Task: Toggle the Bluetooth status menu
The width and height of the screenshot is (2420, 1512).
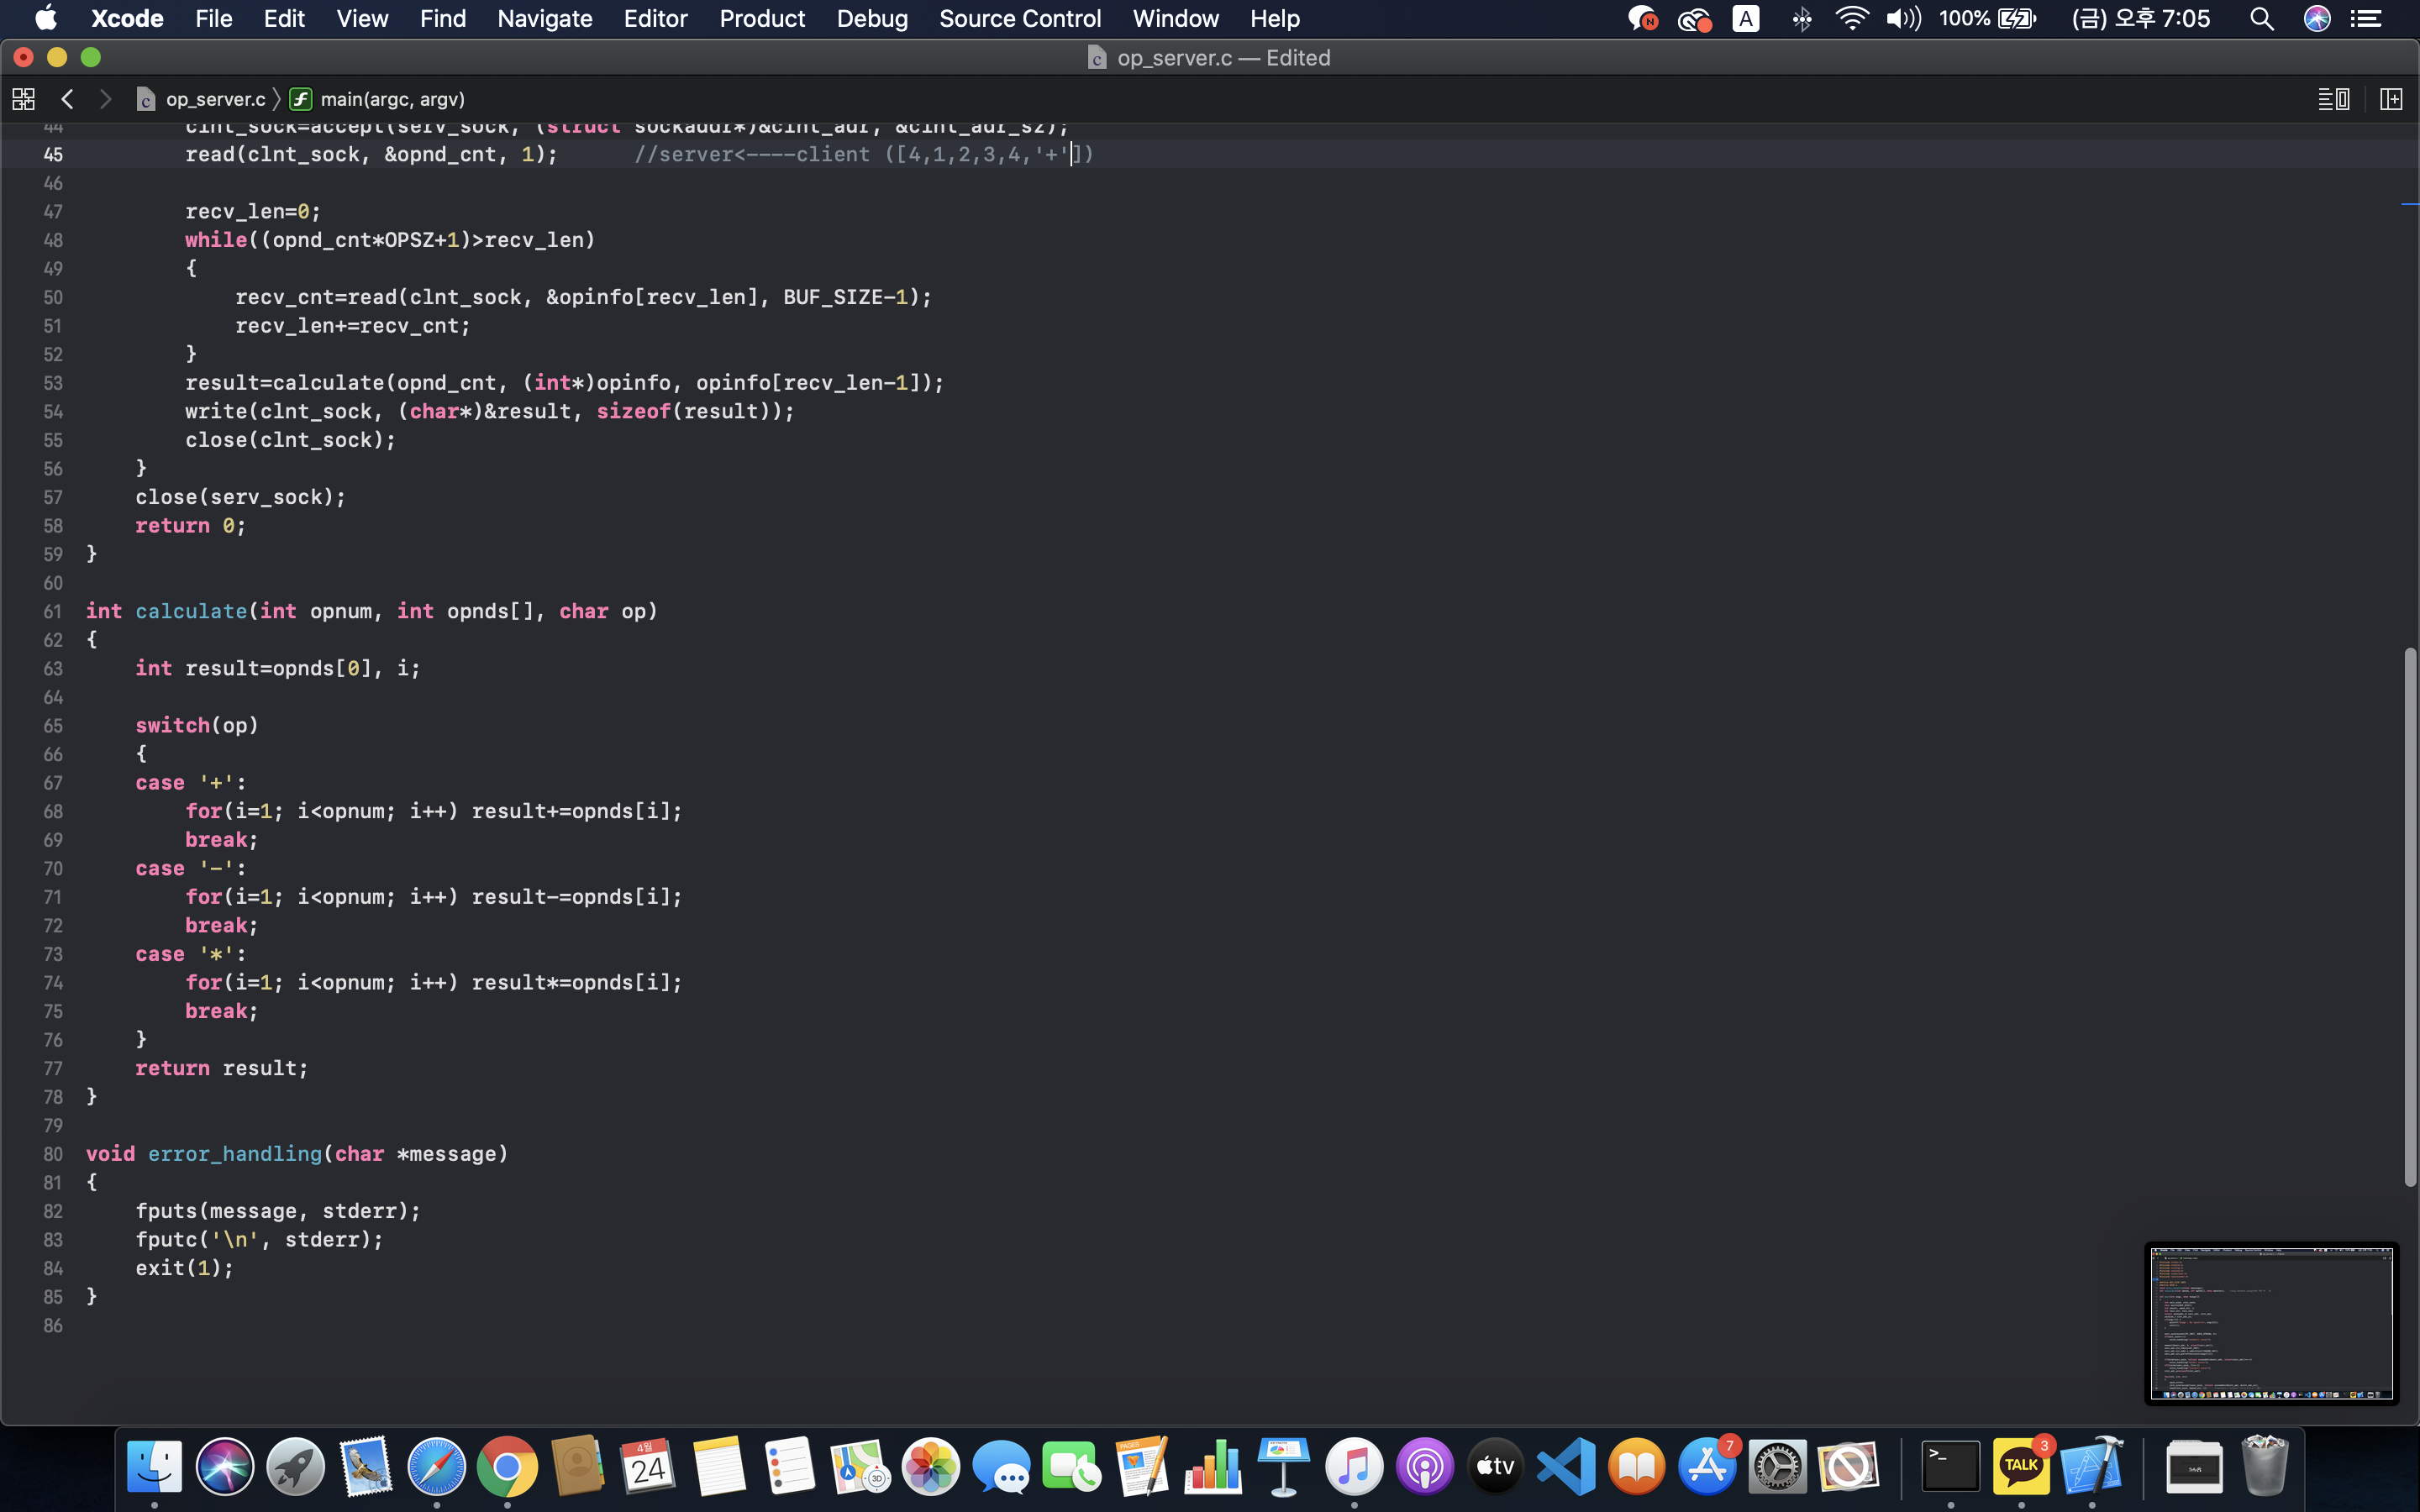Action: (1802, 19)
